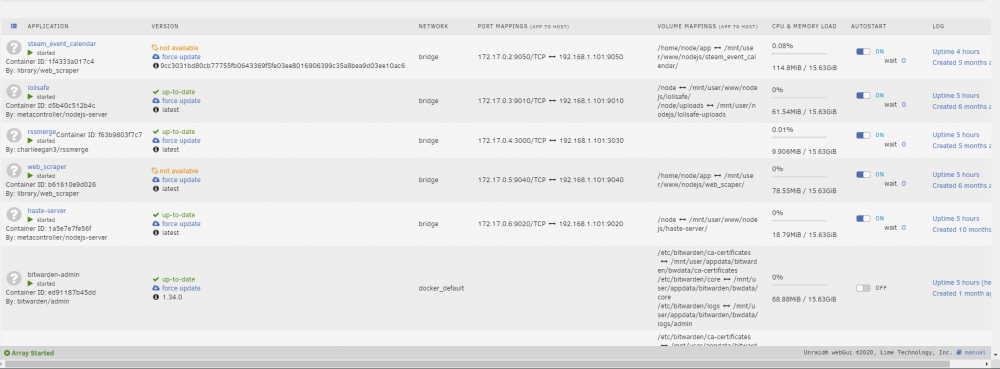Click the VOLUME MAPPINGS column header
Screen dimensions: 1000x369
click(707, 26)
